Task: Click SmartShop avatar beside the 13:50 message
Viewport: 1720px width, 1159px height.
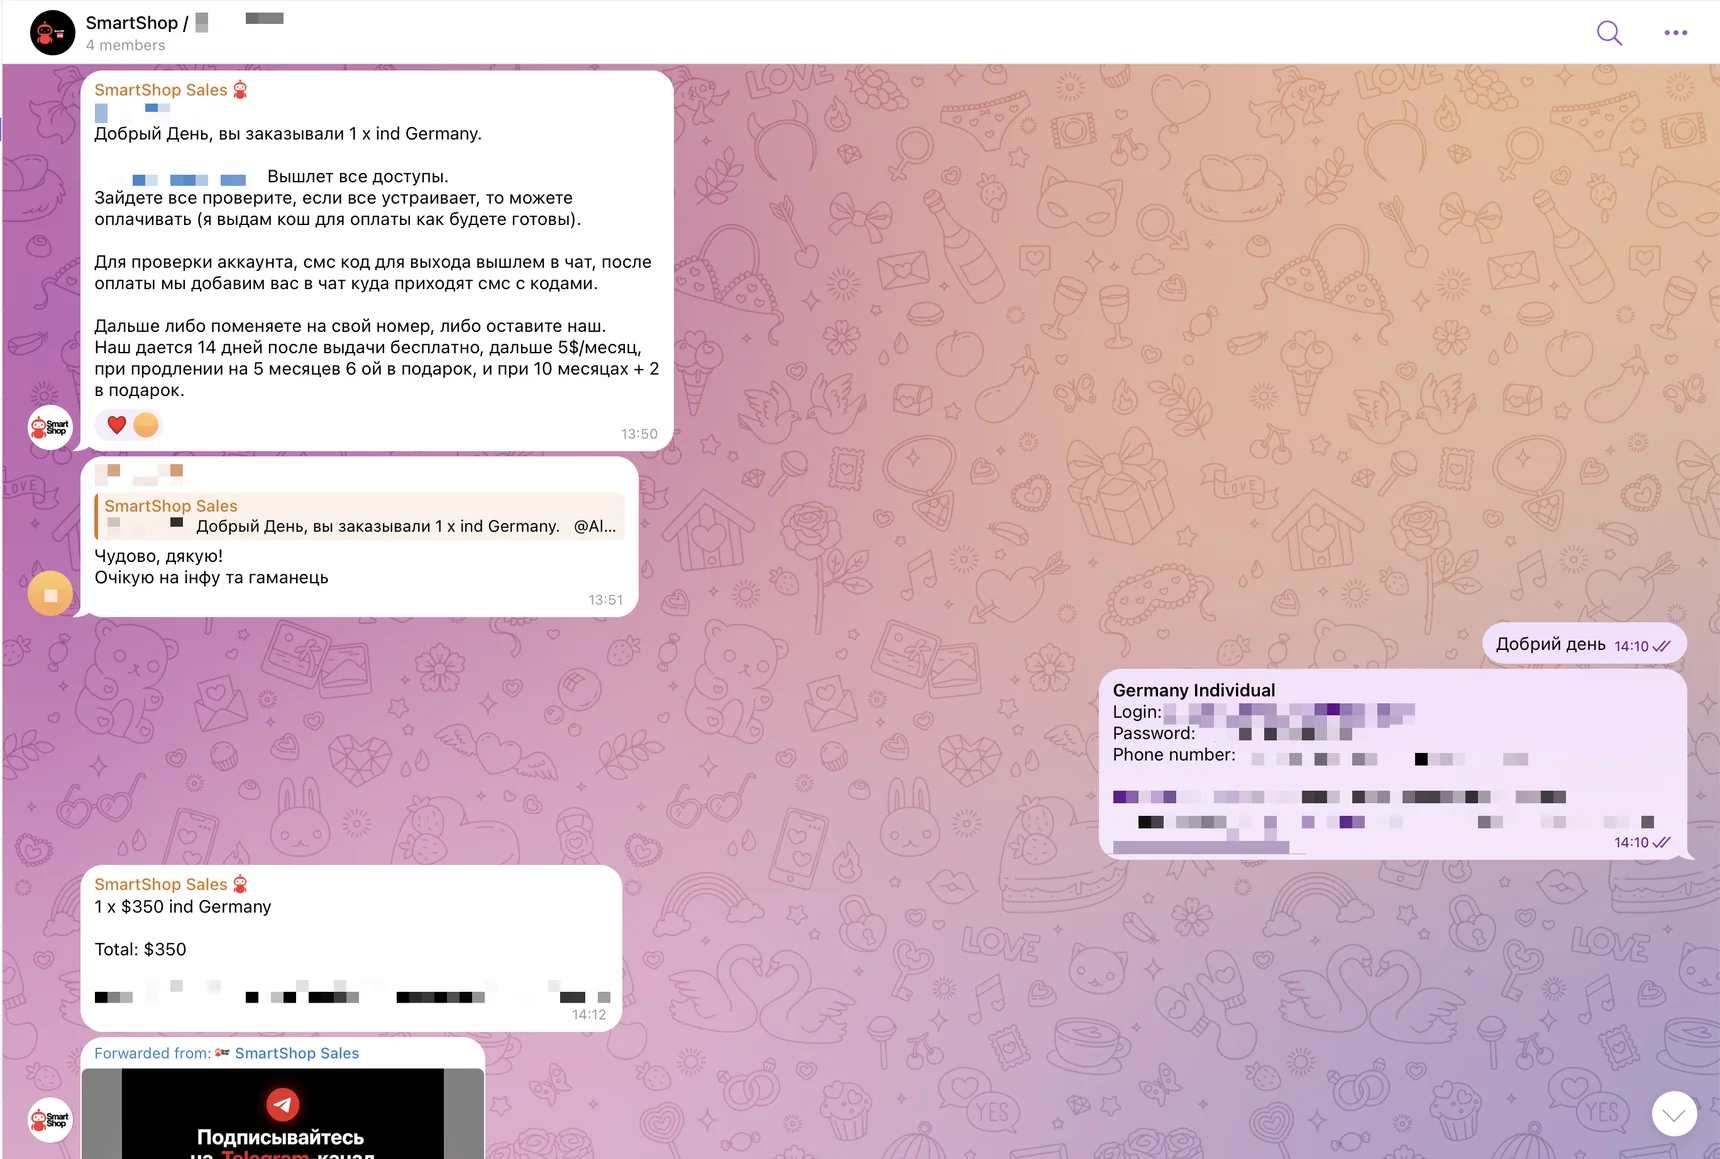Action: pyautogui.click(x=50, y=428)
